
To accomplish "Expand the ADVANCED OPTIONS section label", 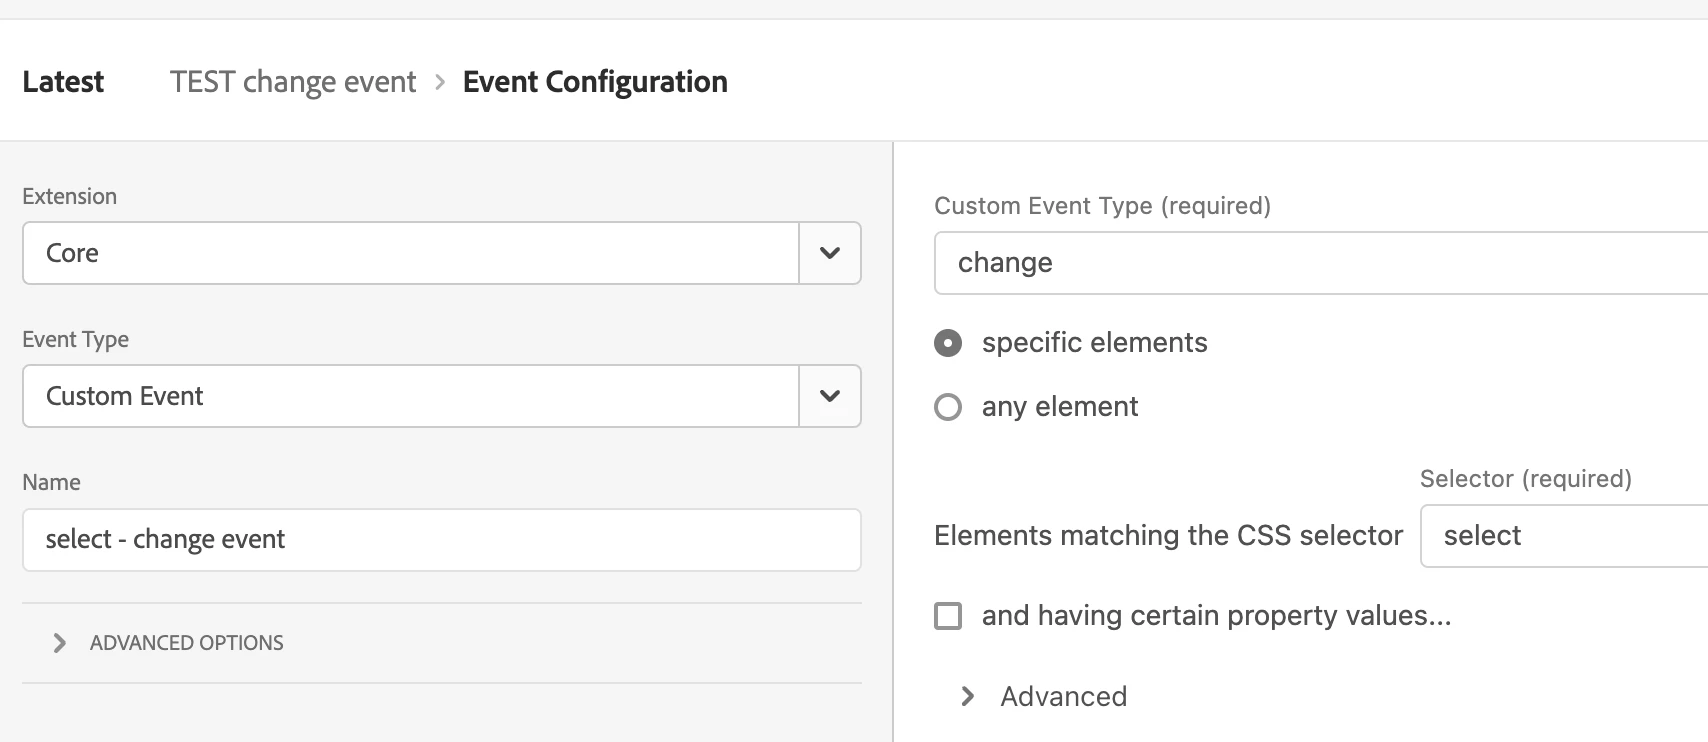I will pos(186,643).
